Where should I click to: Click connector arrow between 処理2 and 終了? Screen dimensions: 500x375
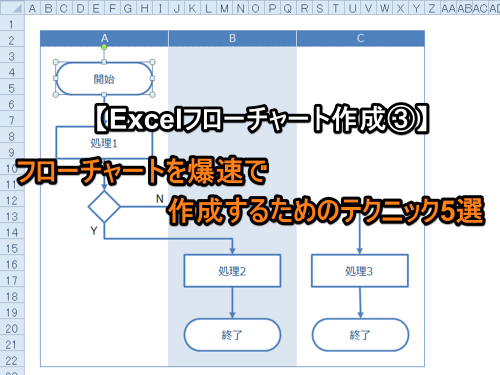click(232, 303)
